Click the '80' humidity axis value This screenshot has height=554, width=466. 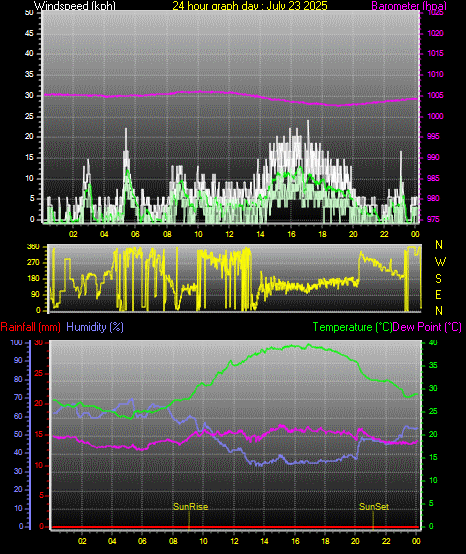click(x=18, y=379)
